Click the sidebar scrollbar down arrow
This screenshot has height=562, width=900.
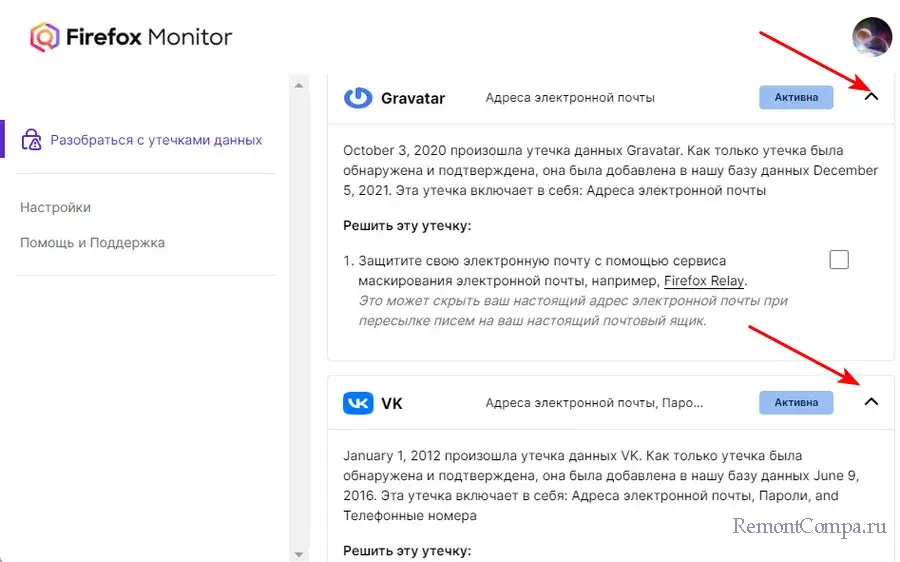pyautogui.click(x=297, y=553)
